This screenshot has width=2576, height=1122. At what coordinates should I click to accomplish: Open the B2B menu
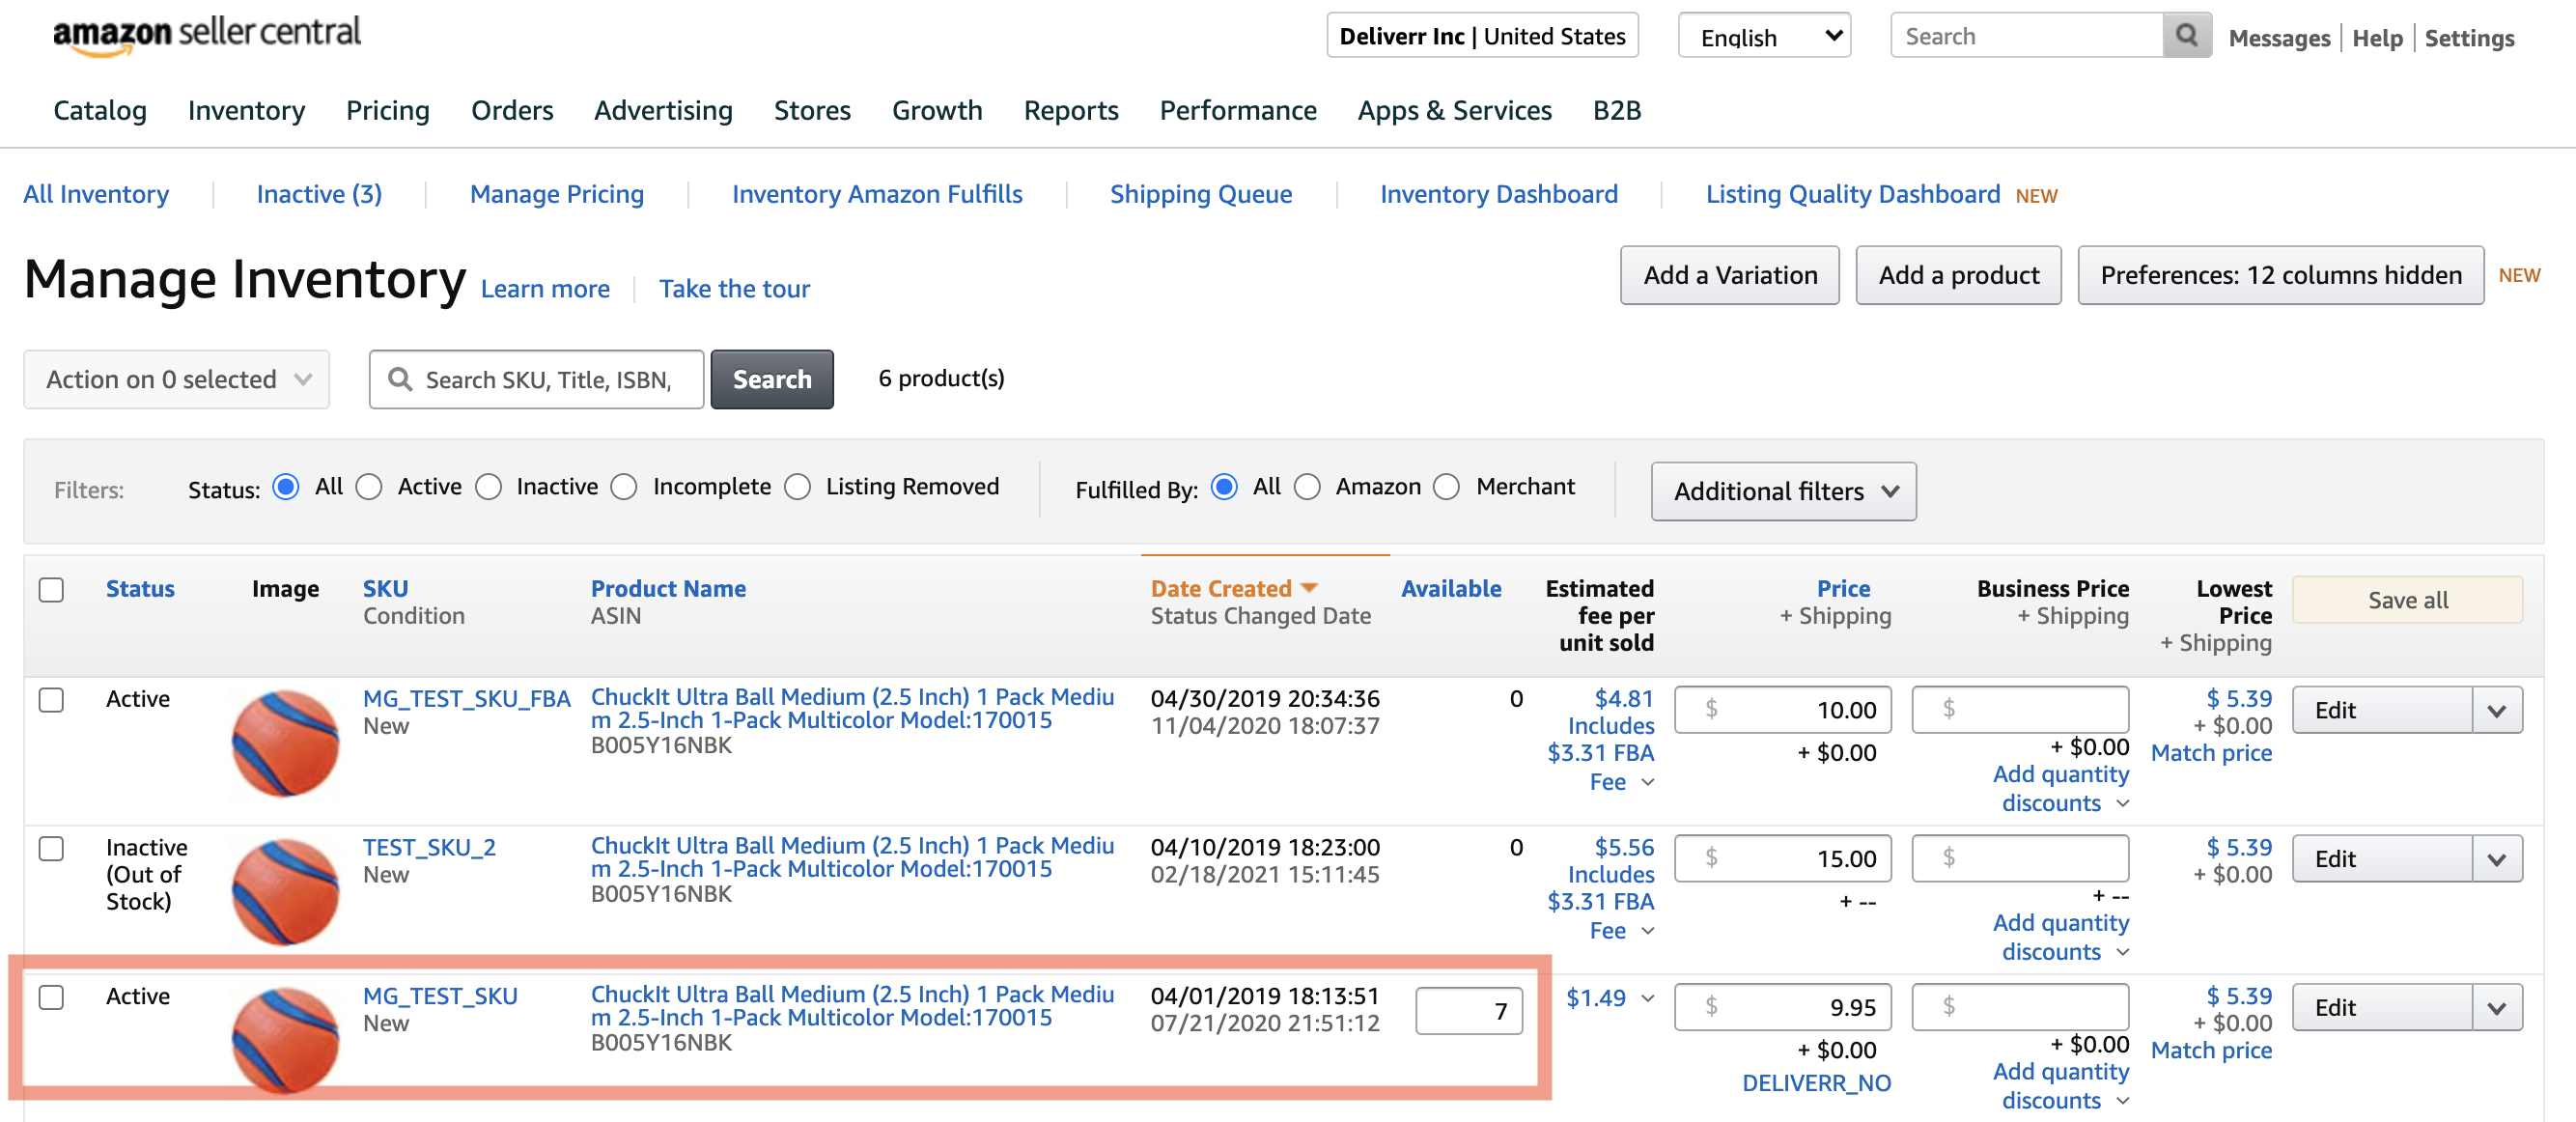1617,110
